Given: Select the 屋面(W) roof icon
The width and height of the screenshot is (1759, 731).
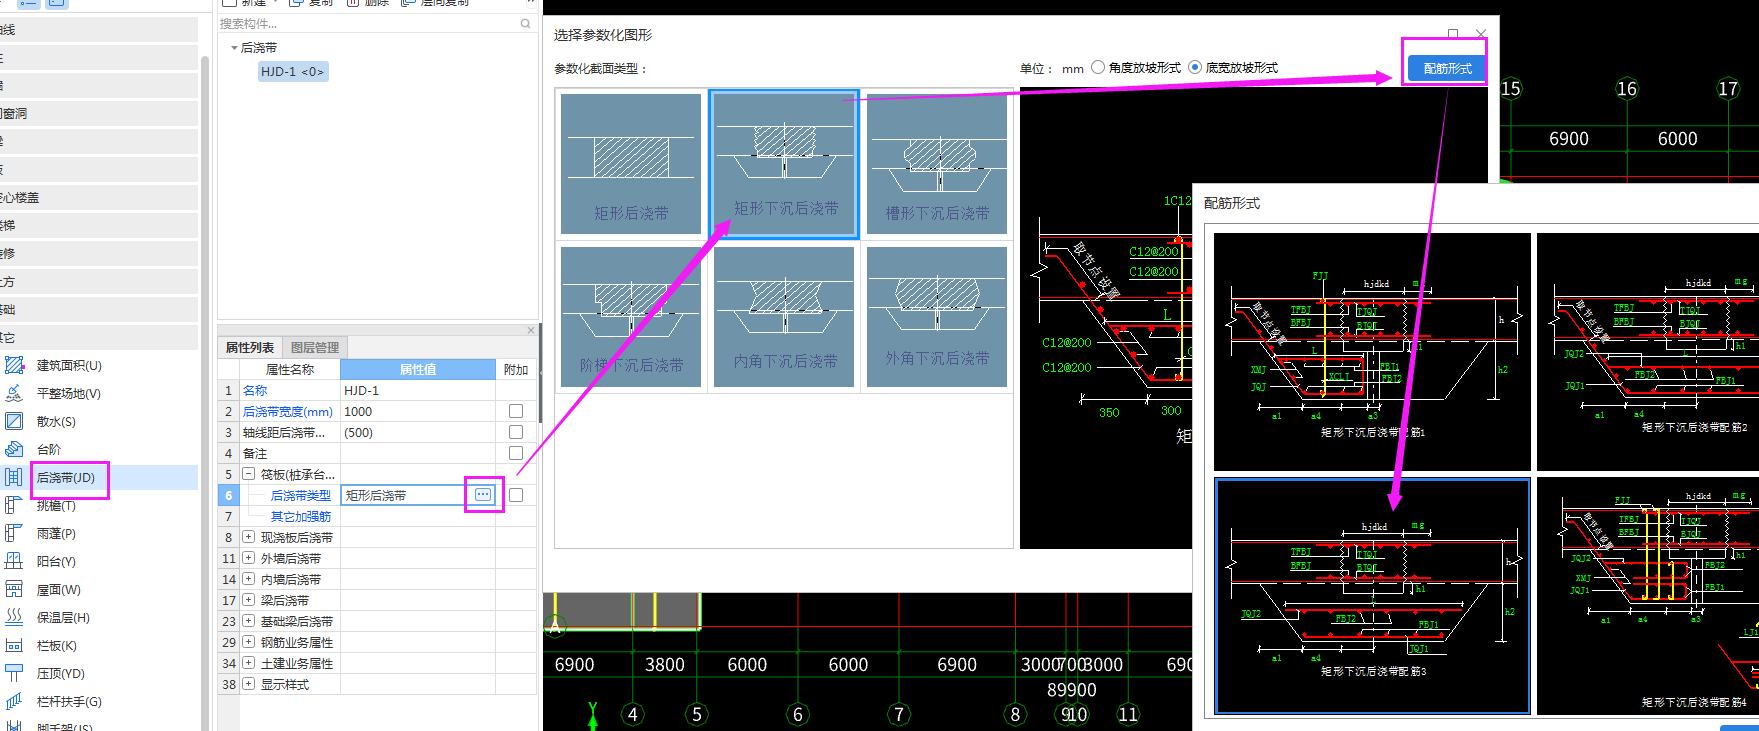Looking at the screenshot, I should click(x=14, y=589).
